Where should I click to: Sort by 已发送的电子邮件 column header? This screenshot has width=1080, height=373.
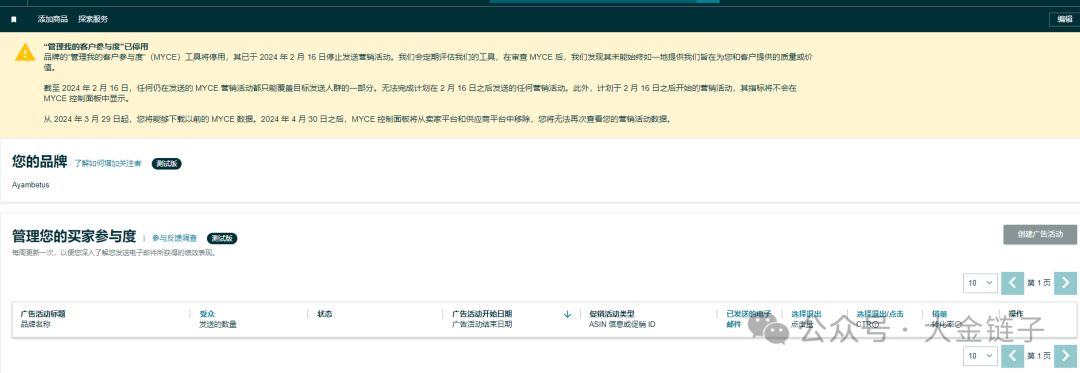(749, 319)
